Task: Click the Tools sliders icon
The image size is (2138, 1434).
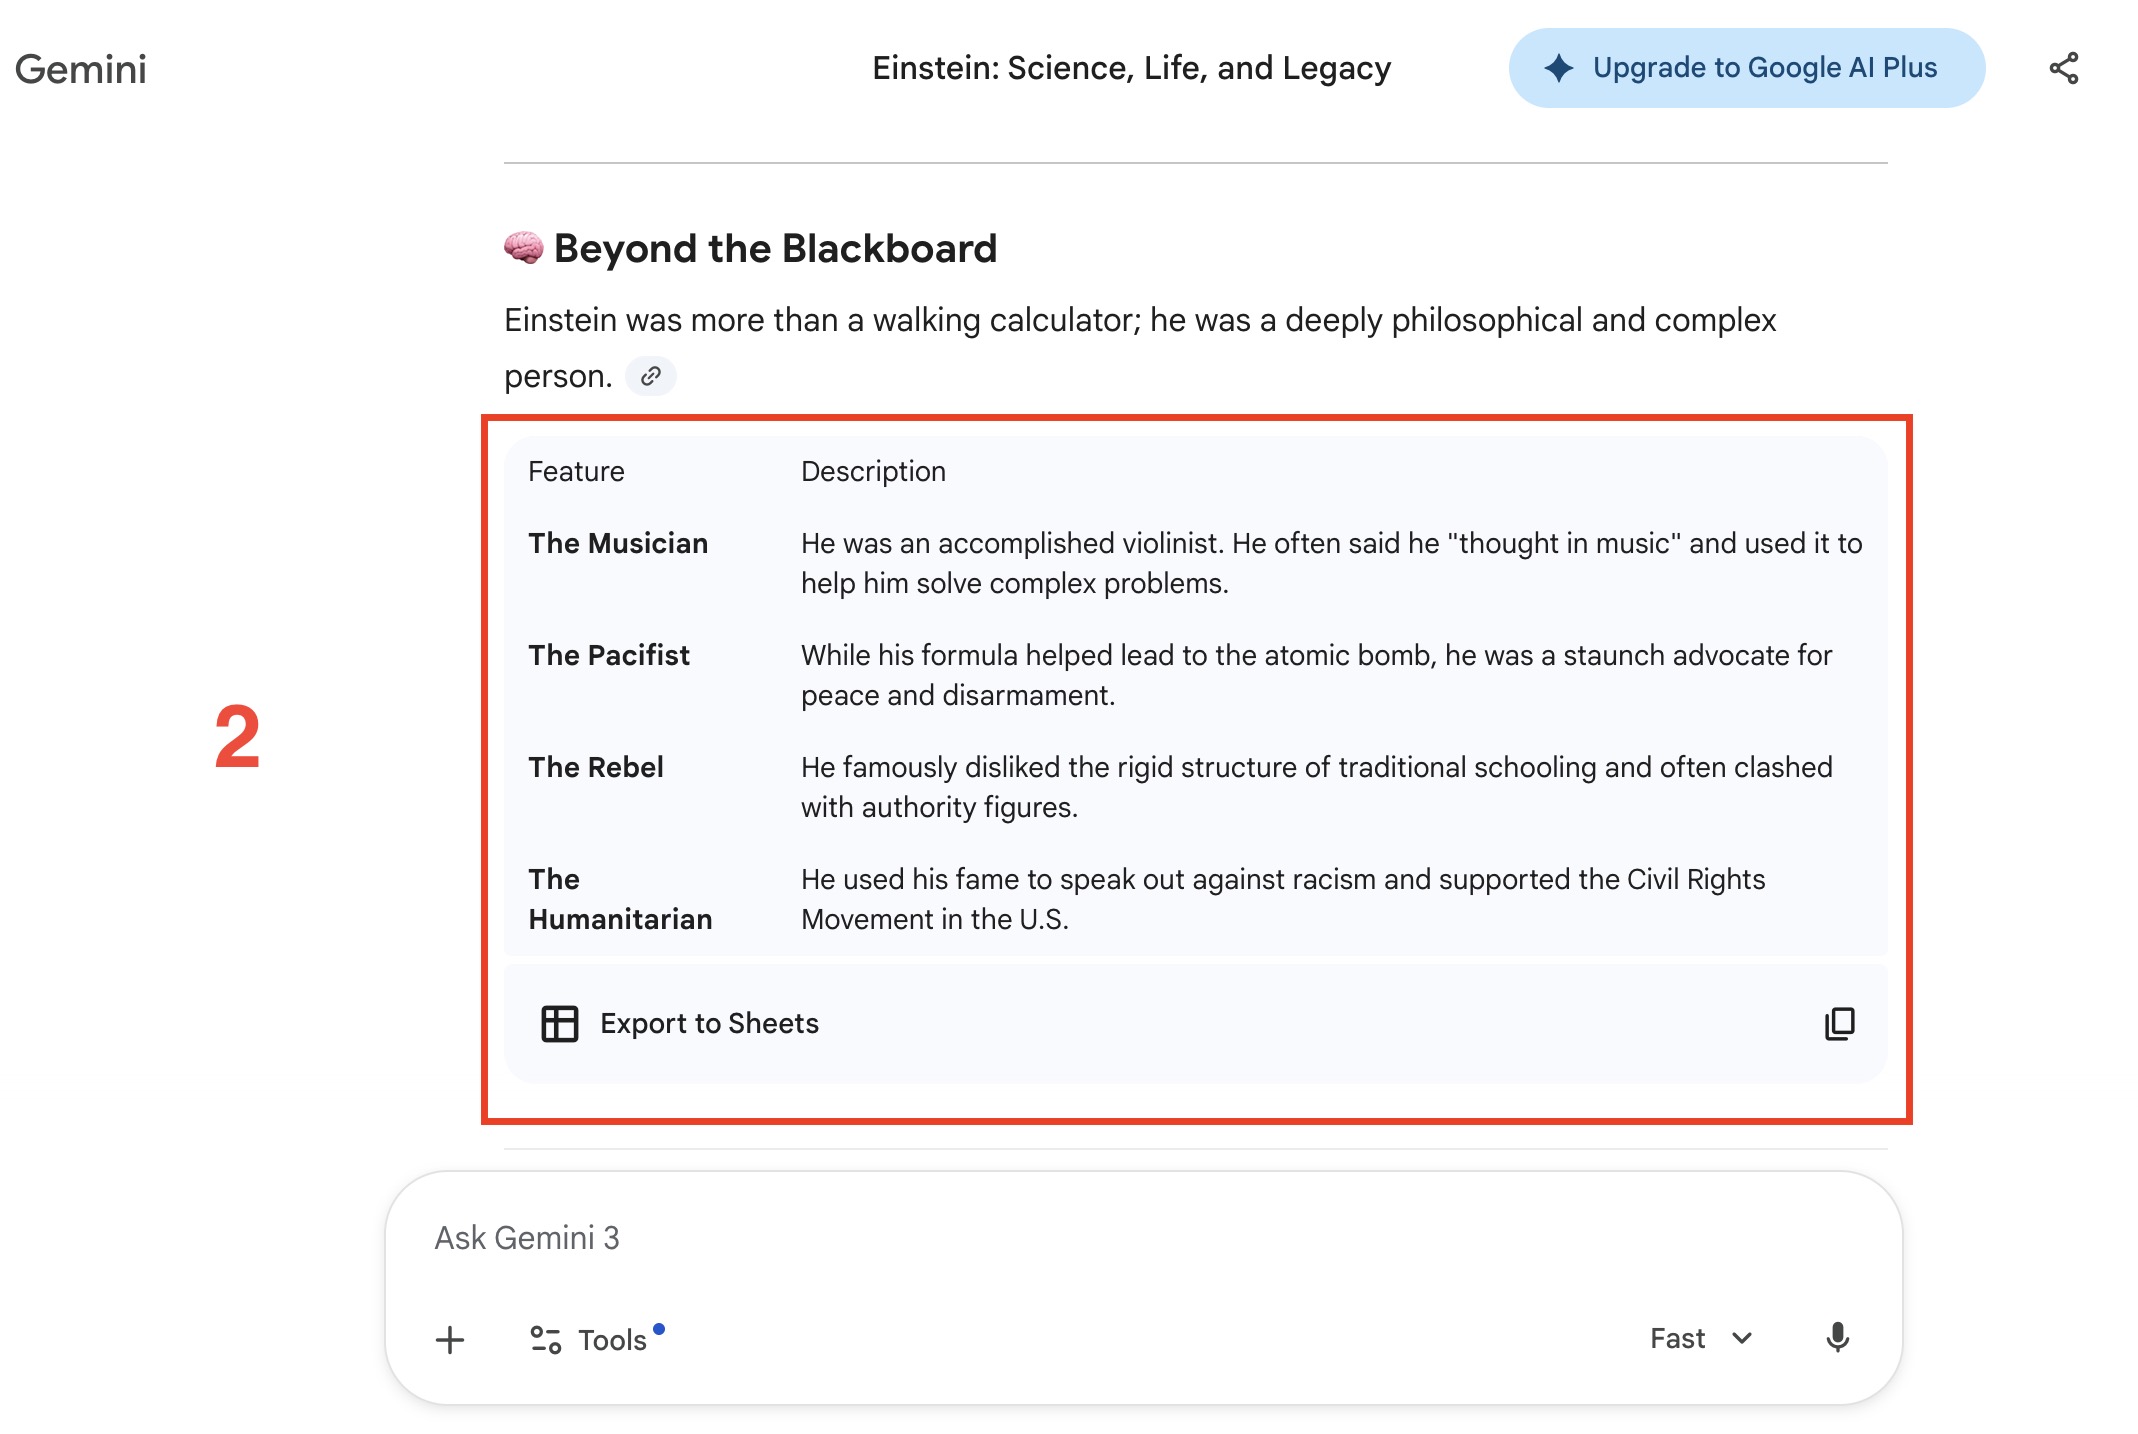Action: (x=545, y=1340)
